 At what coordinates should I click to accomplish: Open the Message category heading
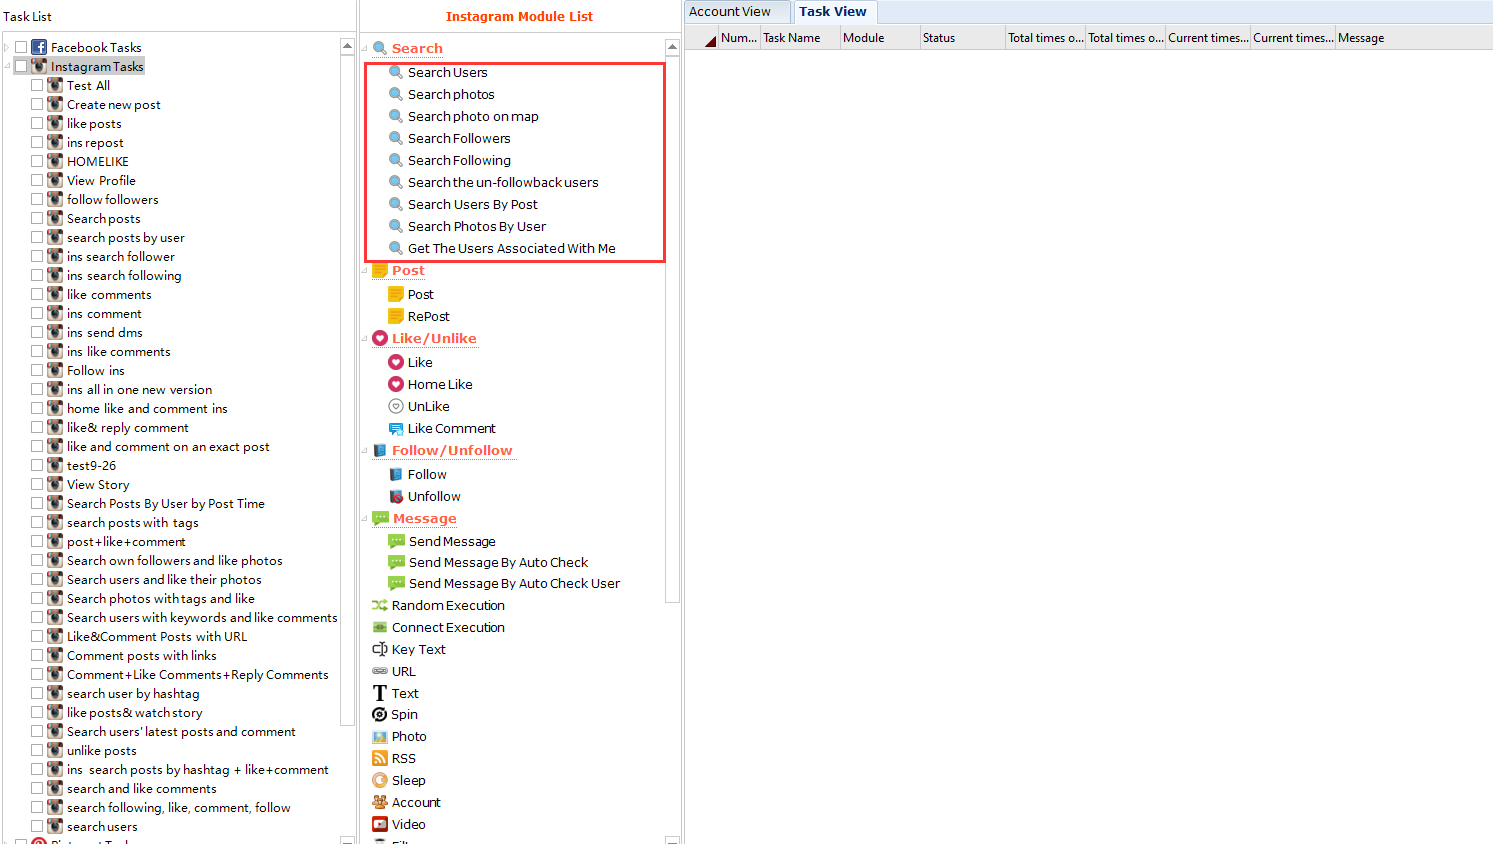click(x=424, y=518)
